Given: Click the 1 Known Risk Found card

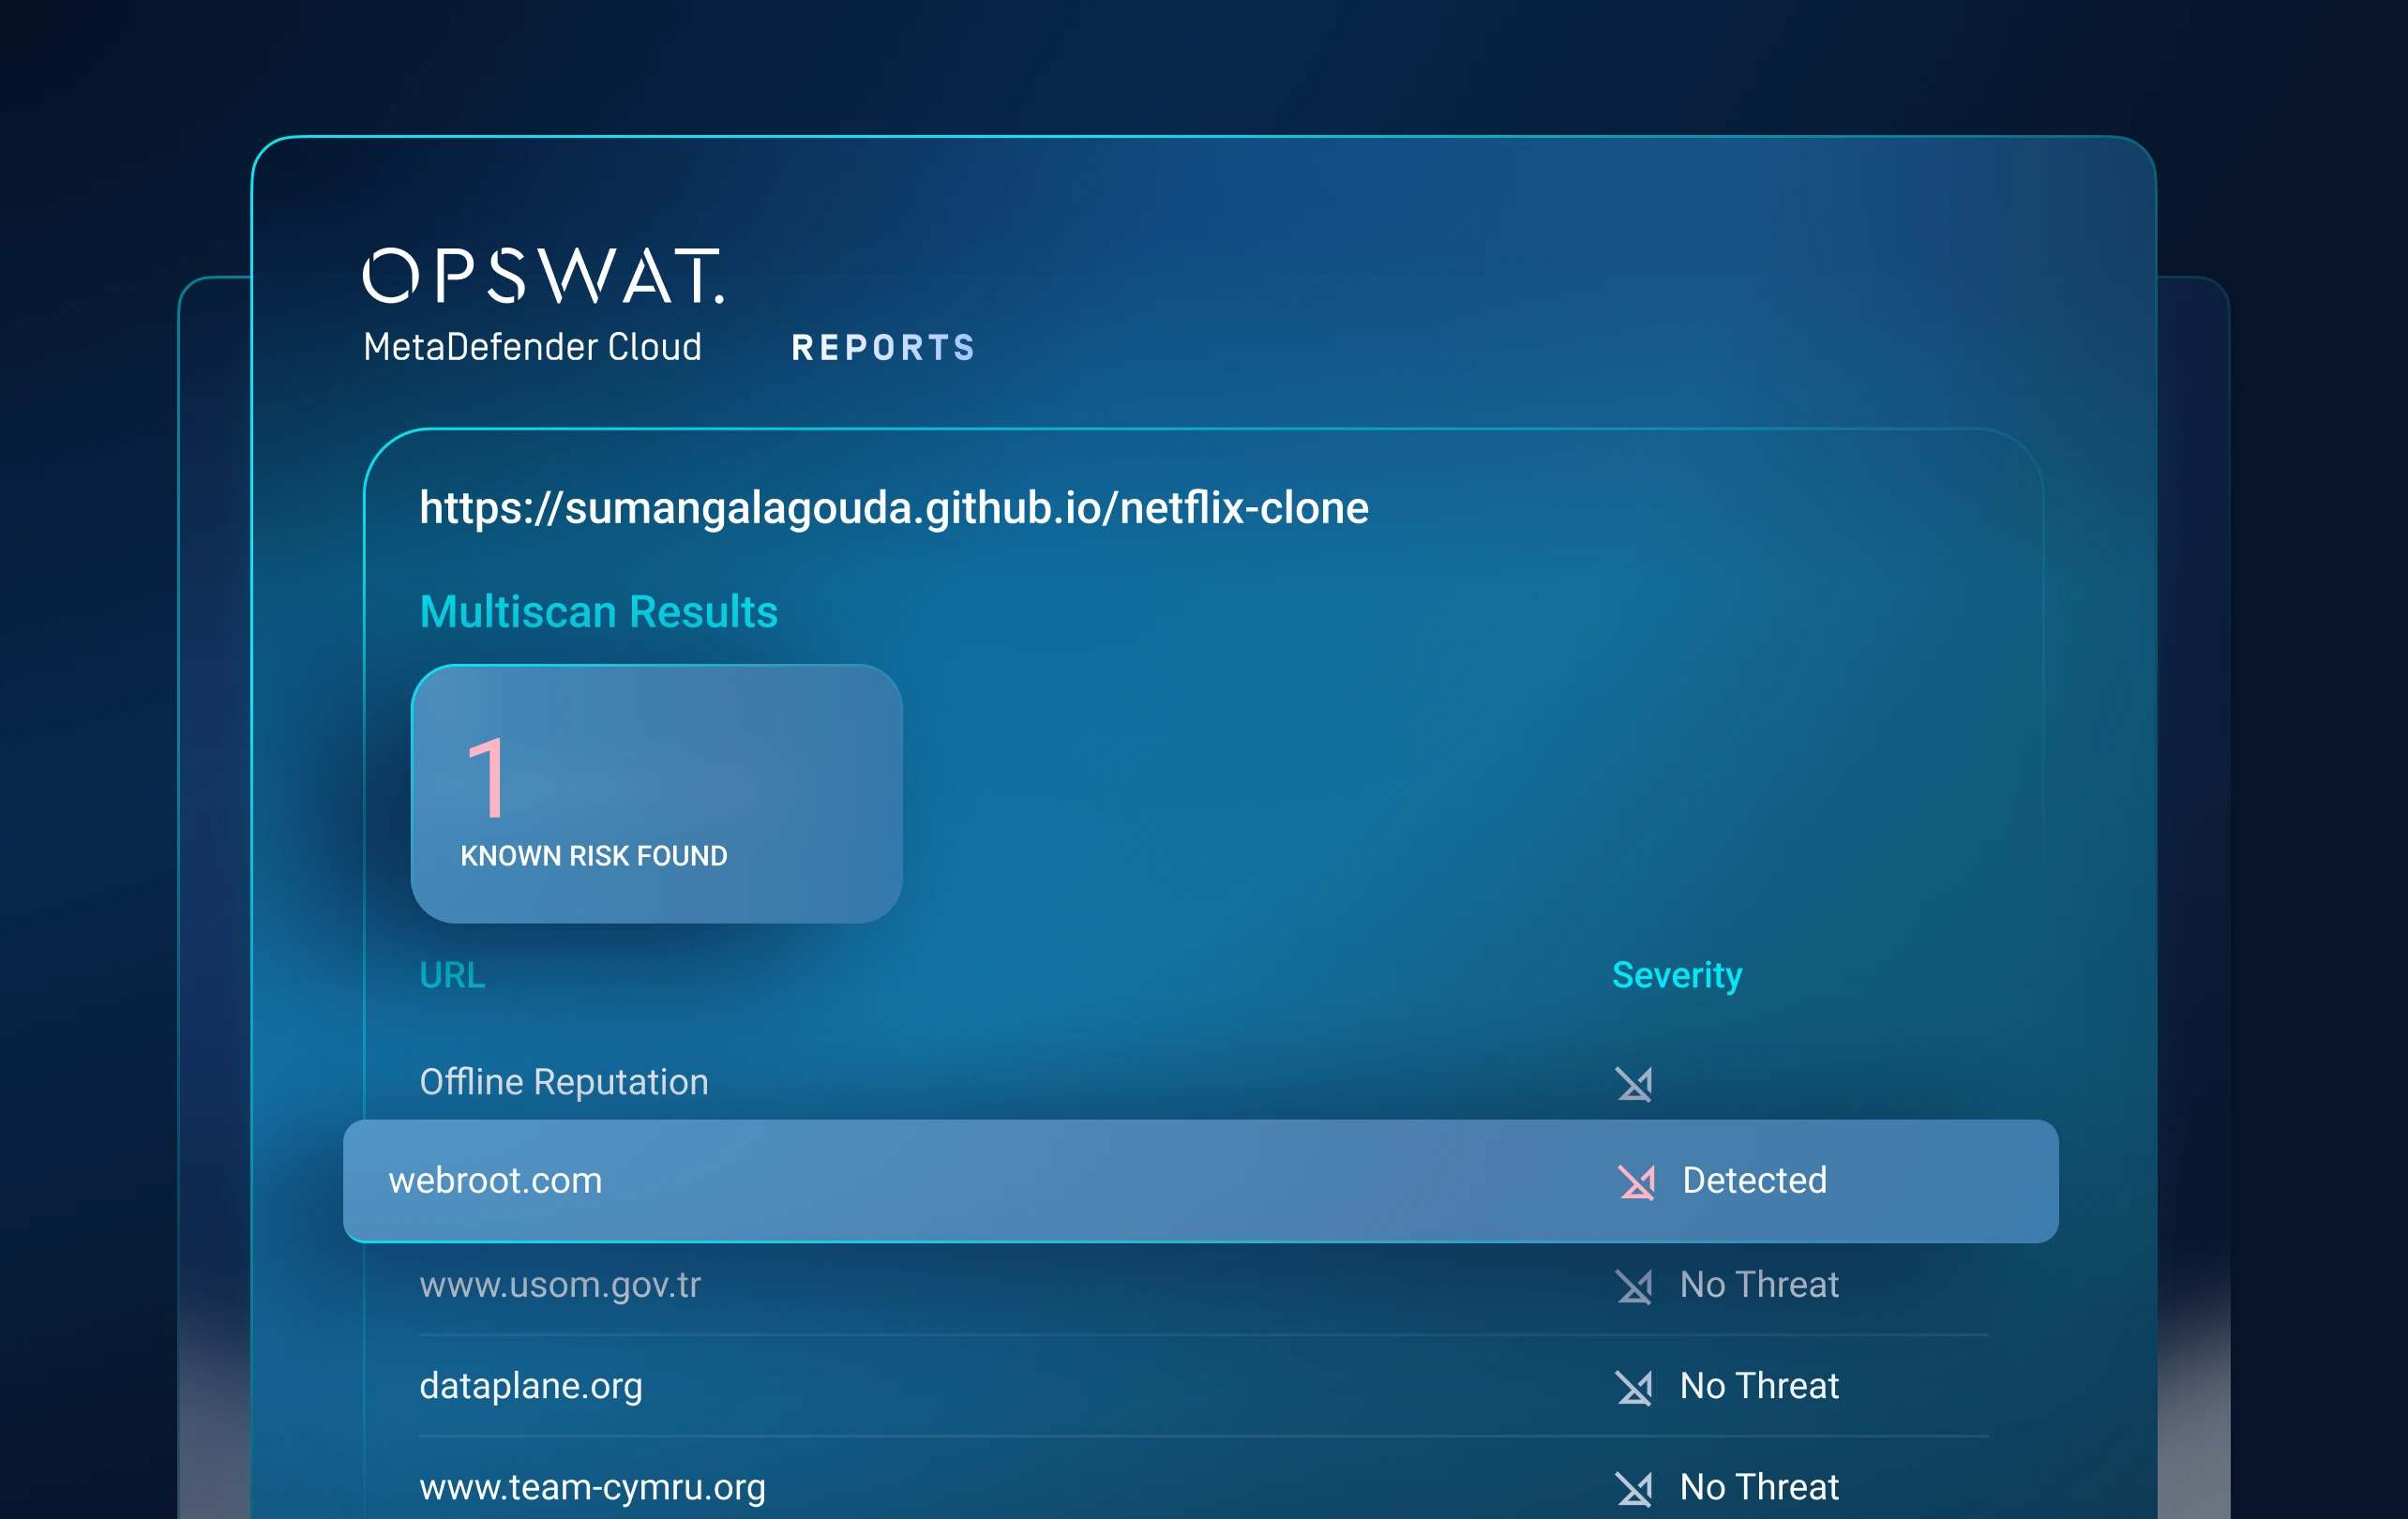Looking at the screenshot, I should coord(656,793).
